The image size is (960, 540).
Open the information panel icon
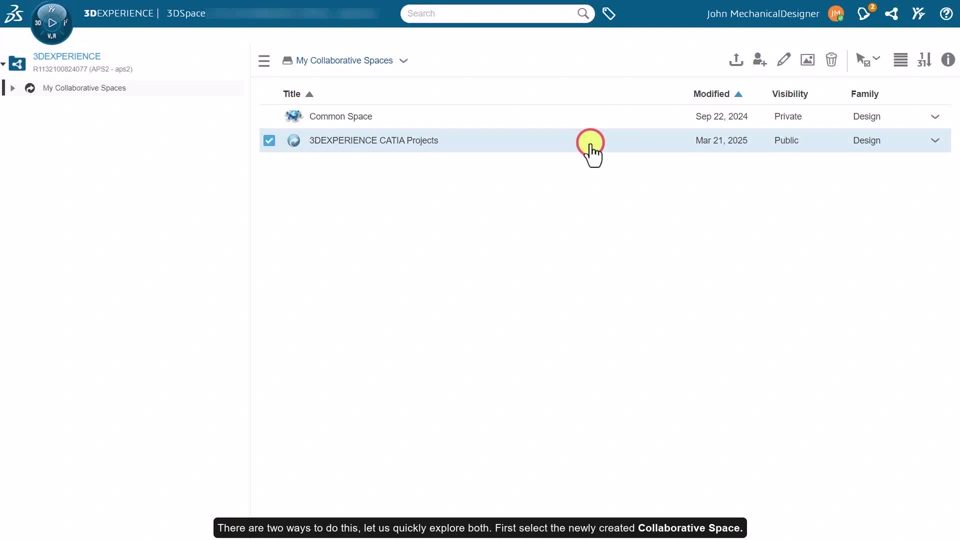(x=948, y=59)
